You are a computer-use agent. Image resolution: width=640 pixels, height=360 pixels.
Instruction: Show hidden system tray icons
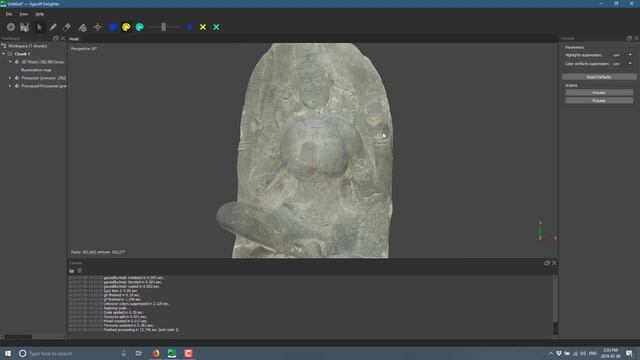coord(551,353)
